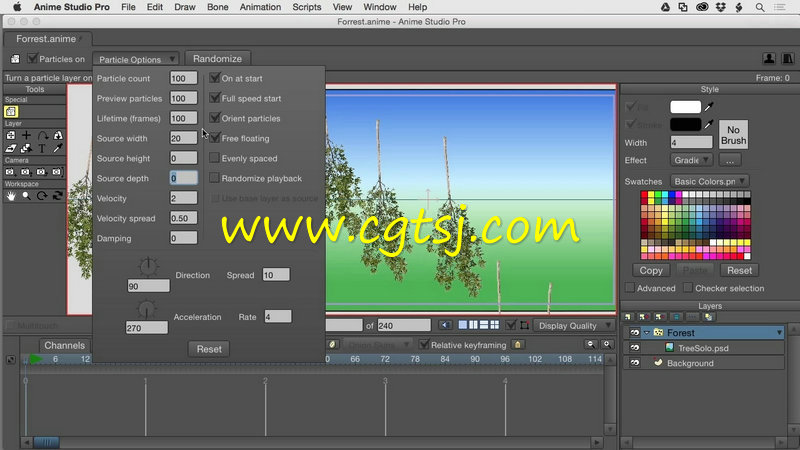
Task: Toggle Relative keyframing checkbox
Action: point(424,344)
